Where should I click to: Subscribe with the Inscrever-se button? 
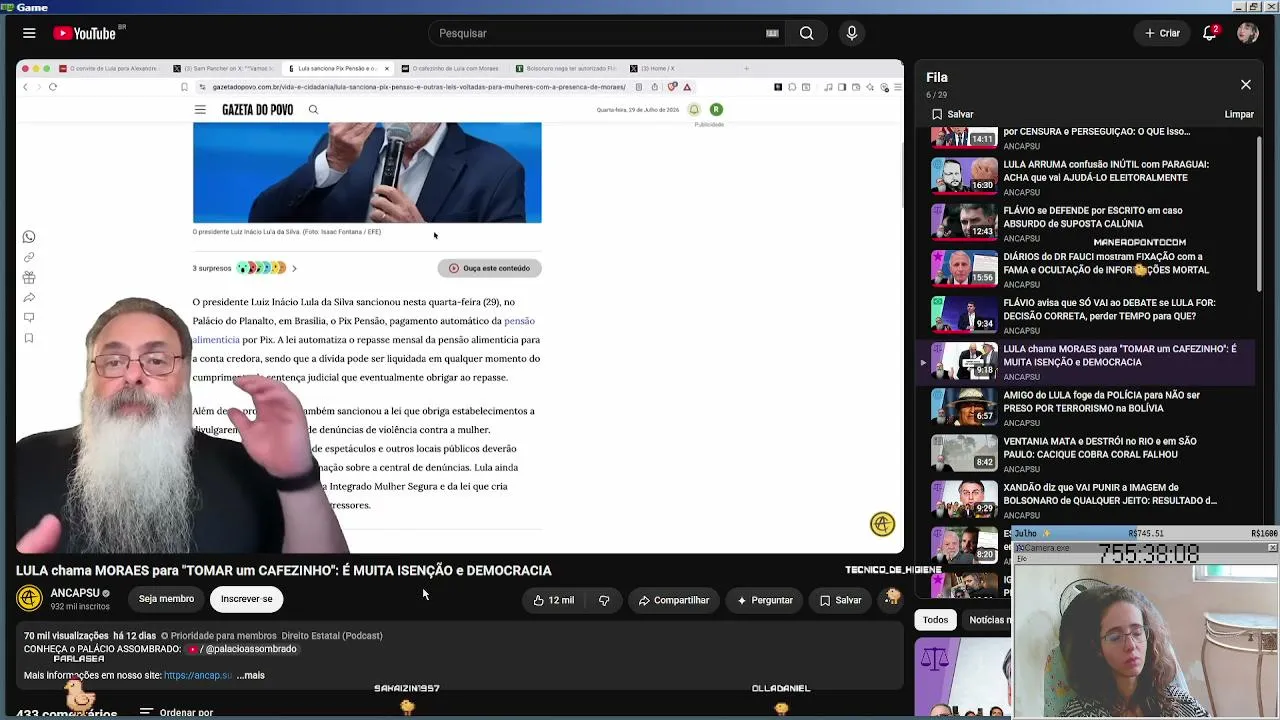pyautogui.click(x=246, y=599)
